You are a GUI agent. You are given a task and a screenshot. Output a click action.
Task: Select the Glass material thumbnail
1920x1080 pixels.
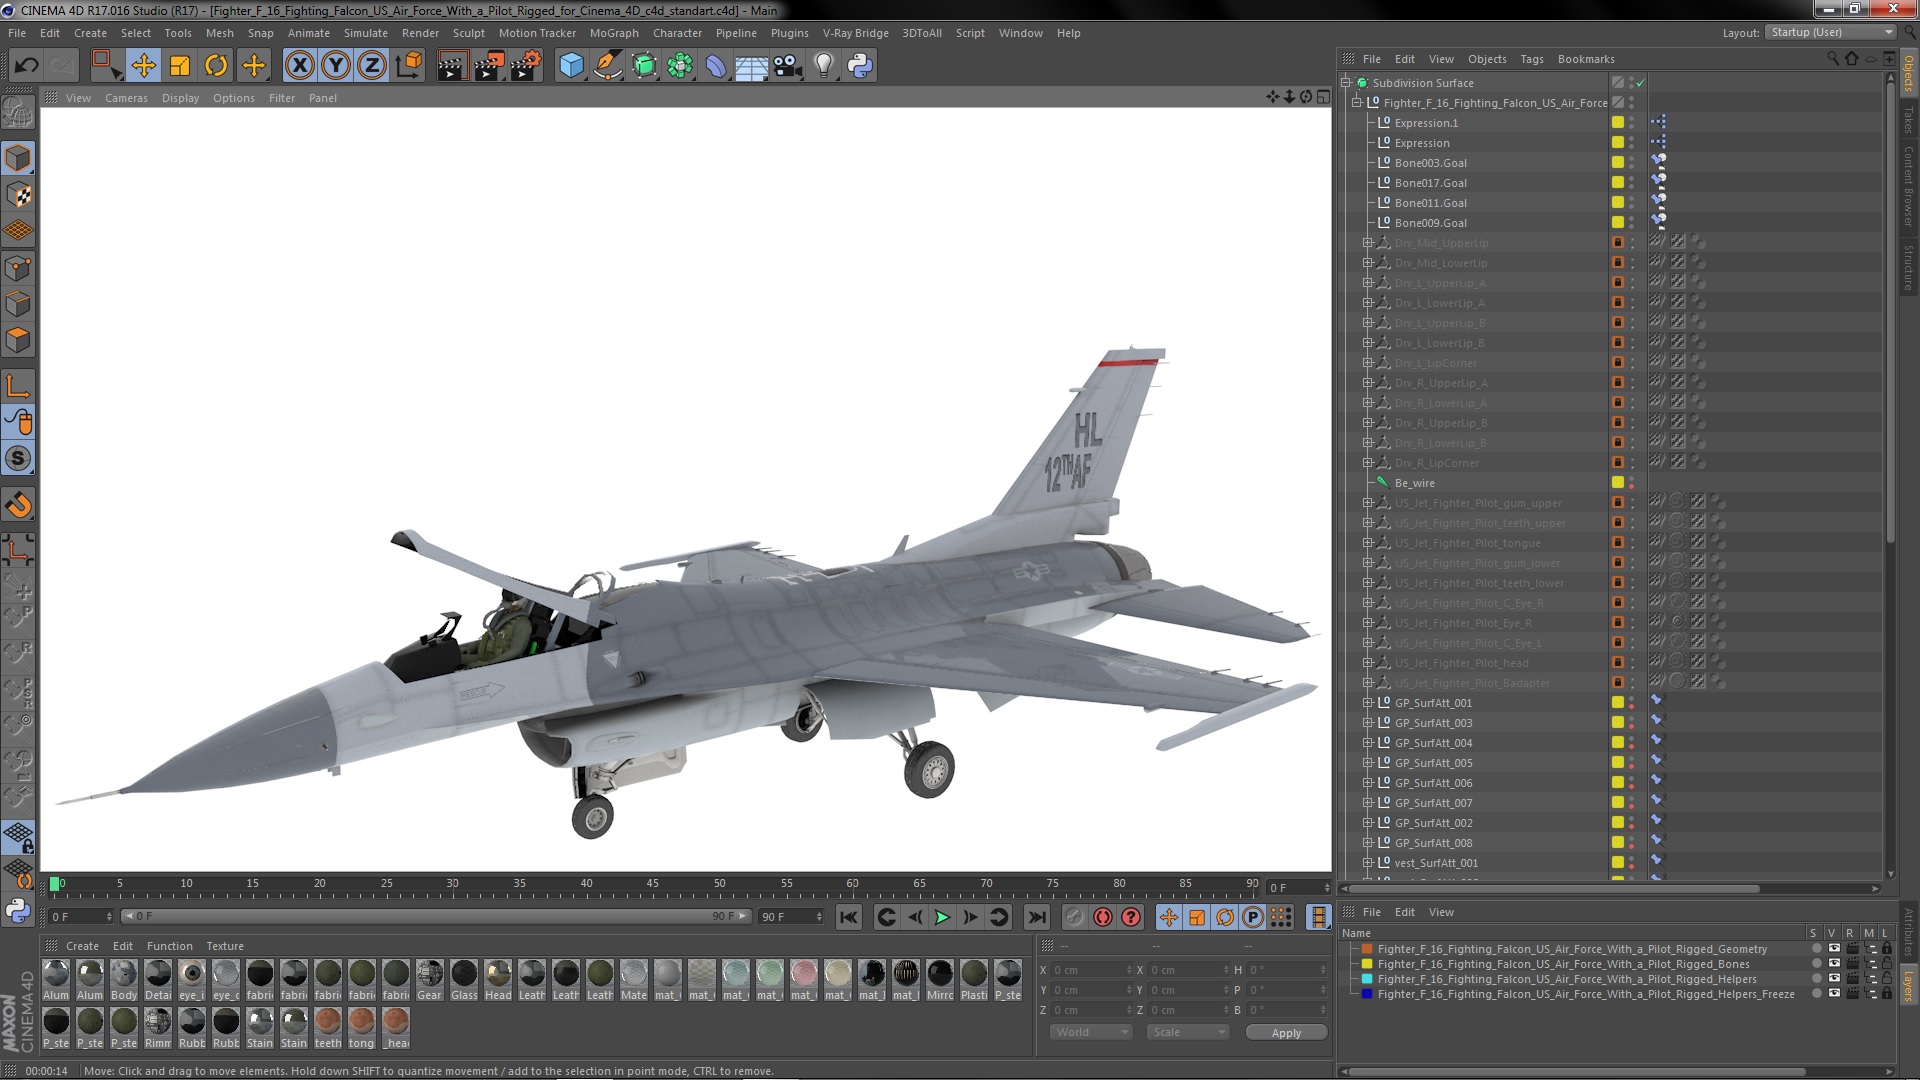(x=464, y=980)
